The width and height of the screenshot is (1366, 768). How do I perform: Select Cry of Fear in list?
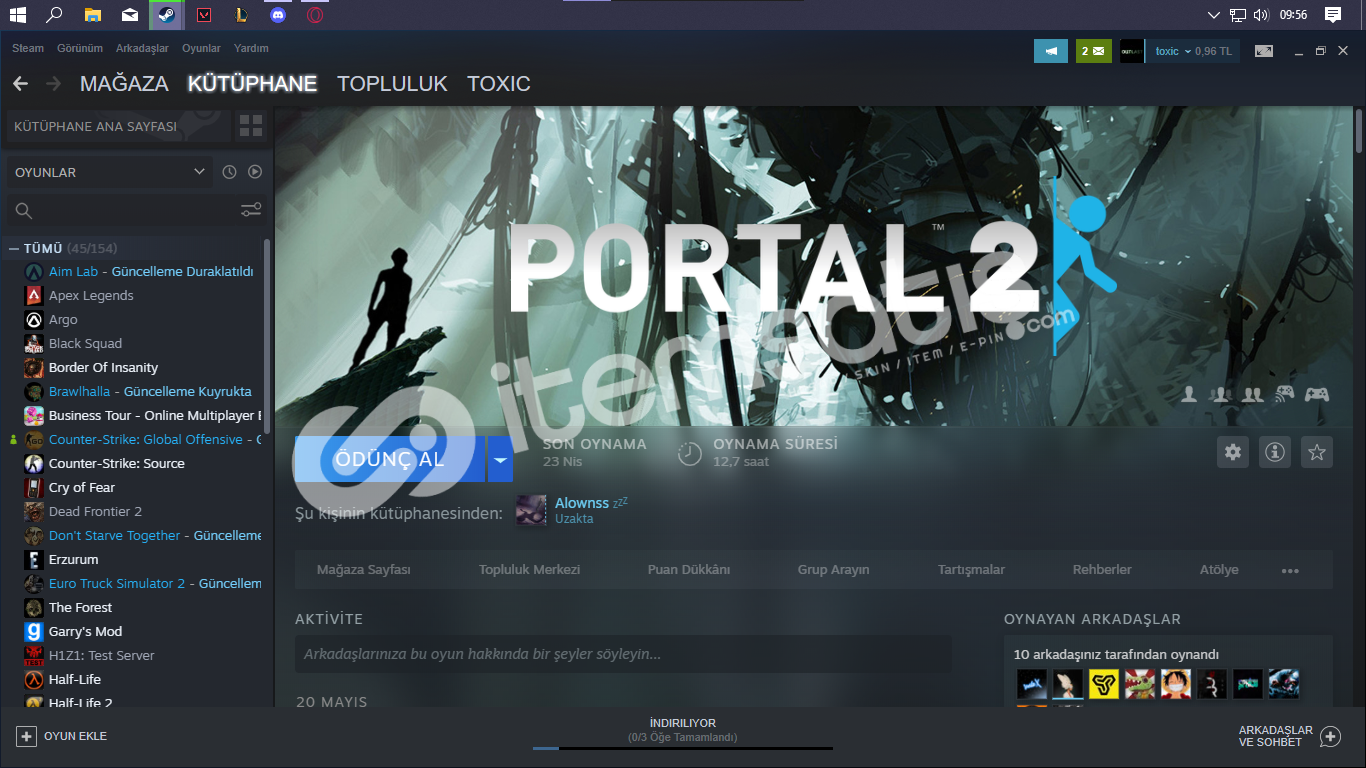[82, 487]
